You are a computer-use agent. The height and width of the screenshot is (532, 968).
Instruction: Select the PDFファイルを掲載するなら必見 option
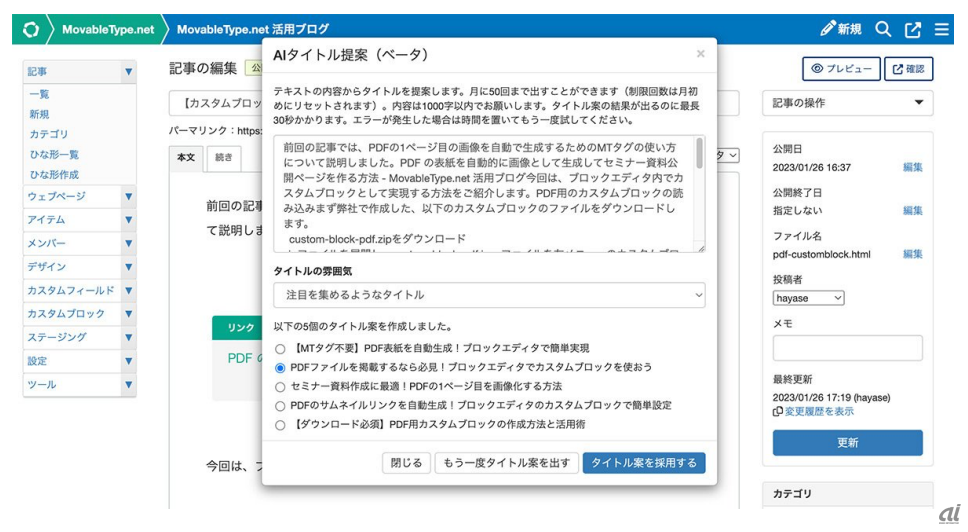pyautogui.click(x=280, y=368)
